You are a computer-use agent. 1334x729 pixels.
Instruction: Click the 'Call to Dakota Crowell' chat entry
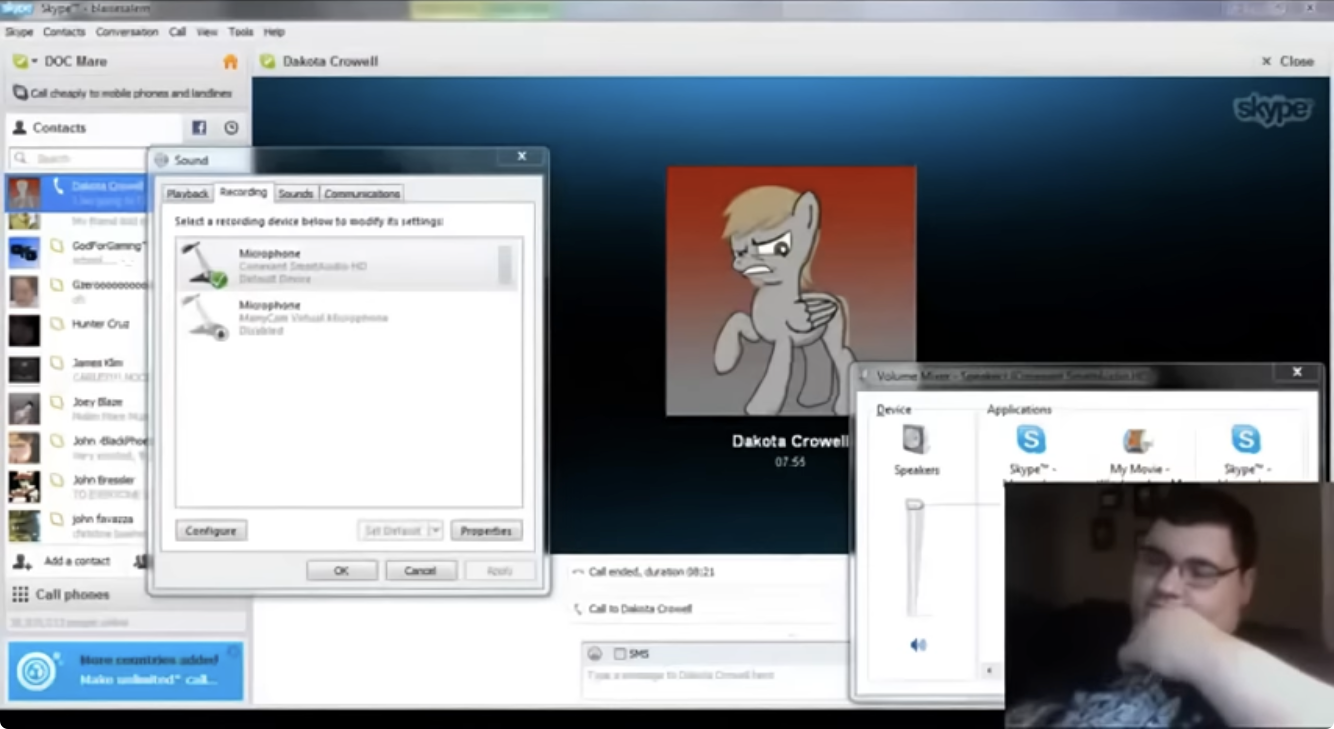[x=640, y=609]
